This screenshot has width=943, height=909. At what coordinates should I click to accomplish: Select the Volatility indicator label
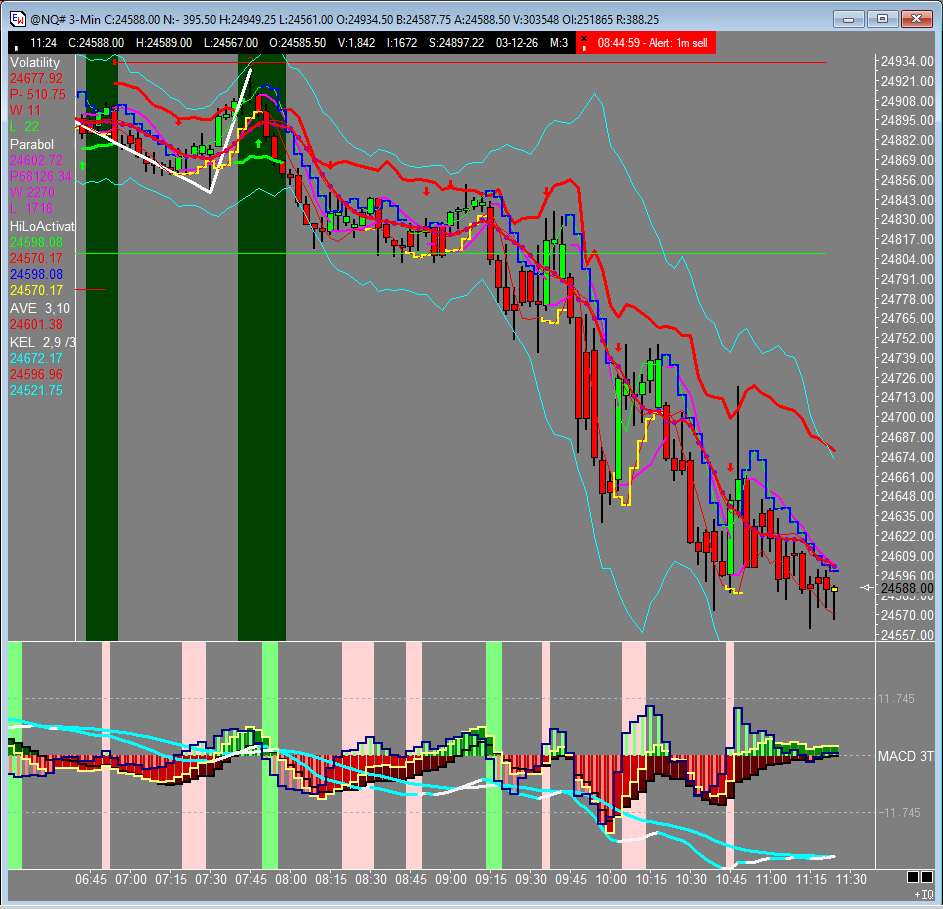tap(36, 62)
